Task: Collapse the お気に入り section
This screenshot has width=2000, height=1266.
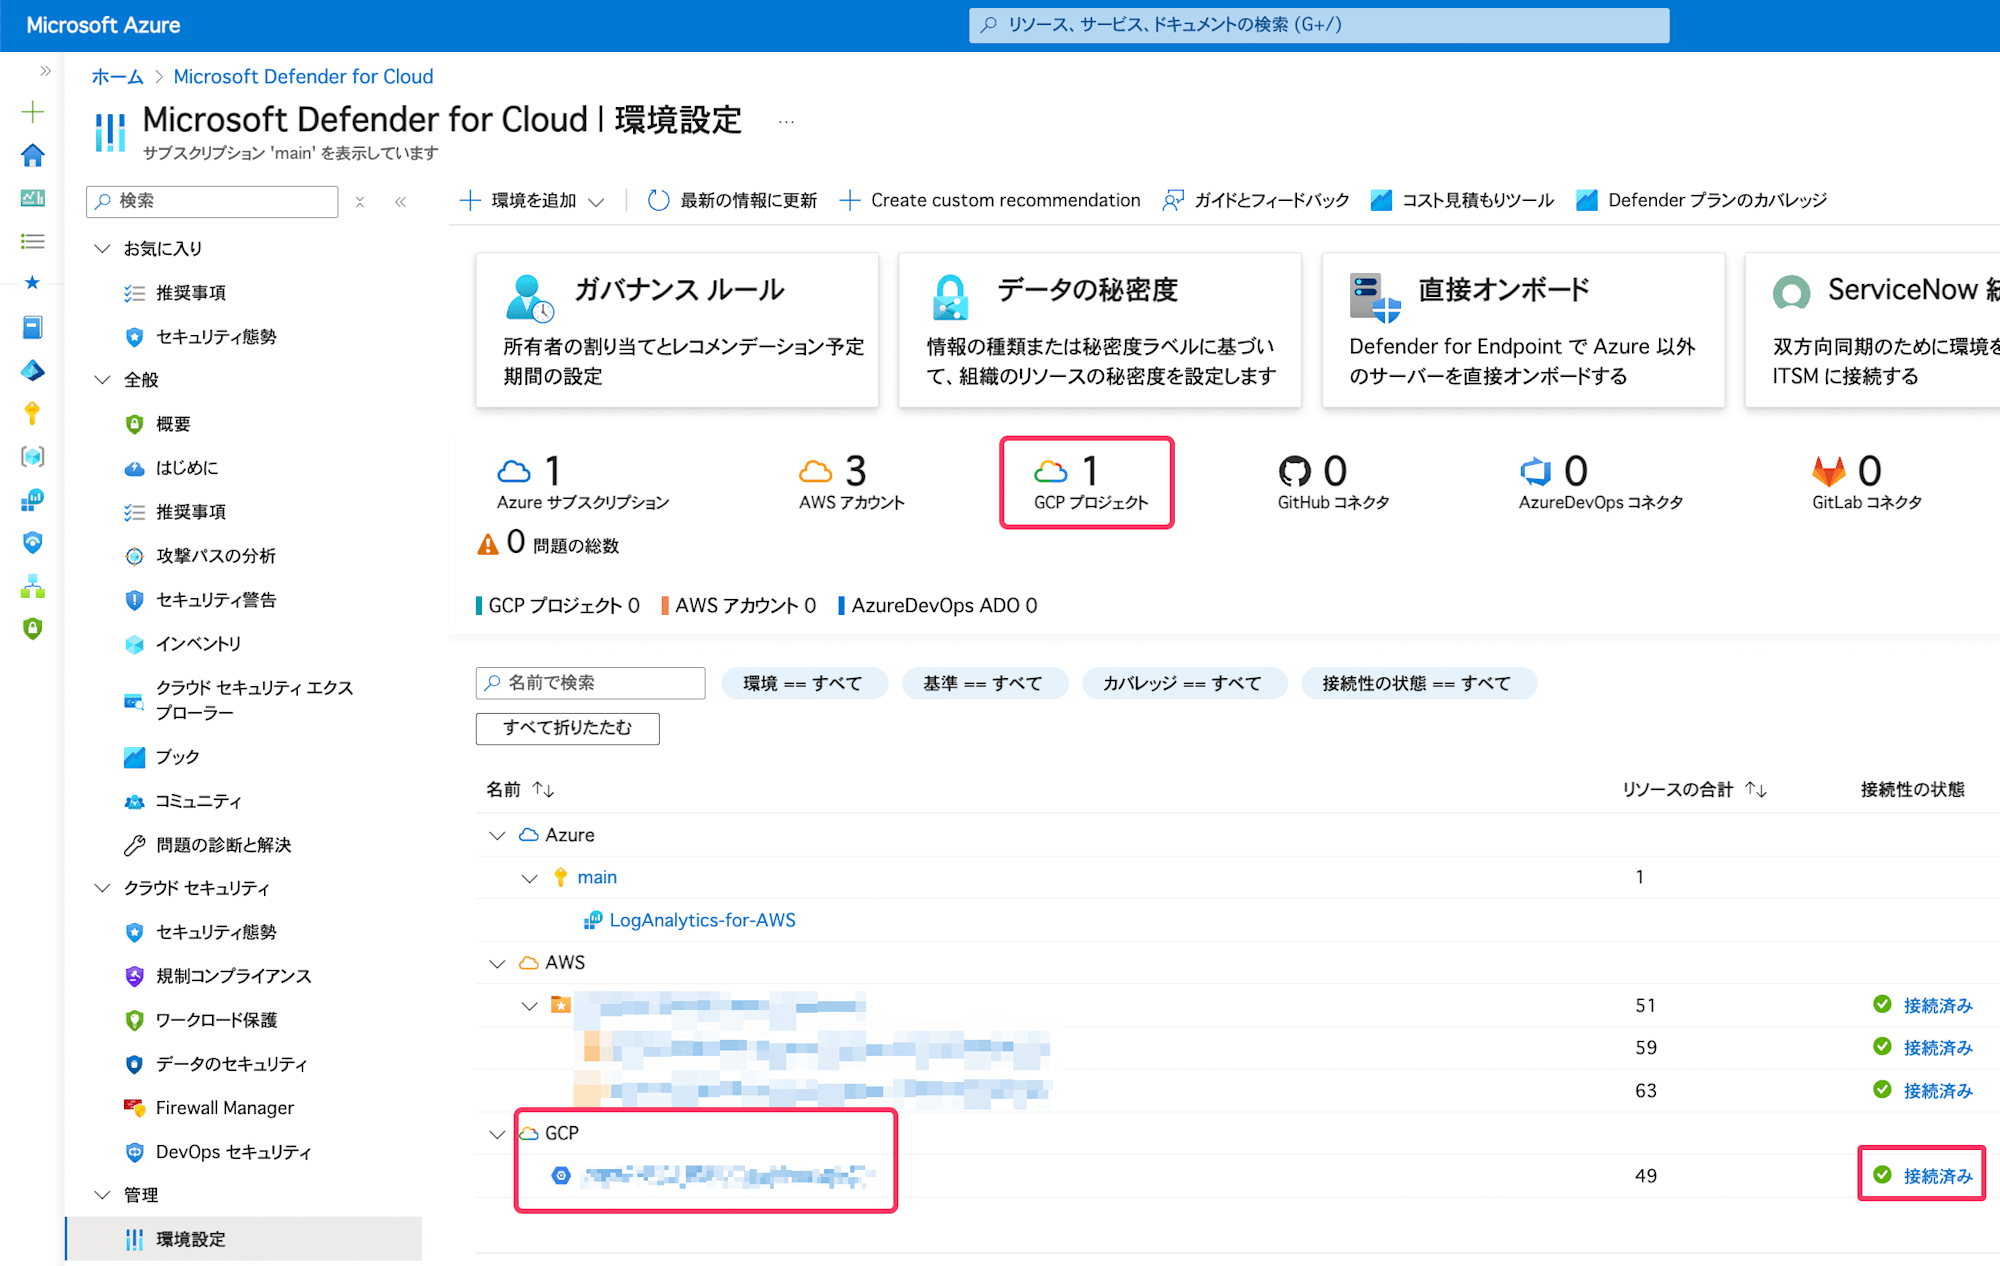Action: 102,248
